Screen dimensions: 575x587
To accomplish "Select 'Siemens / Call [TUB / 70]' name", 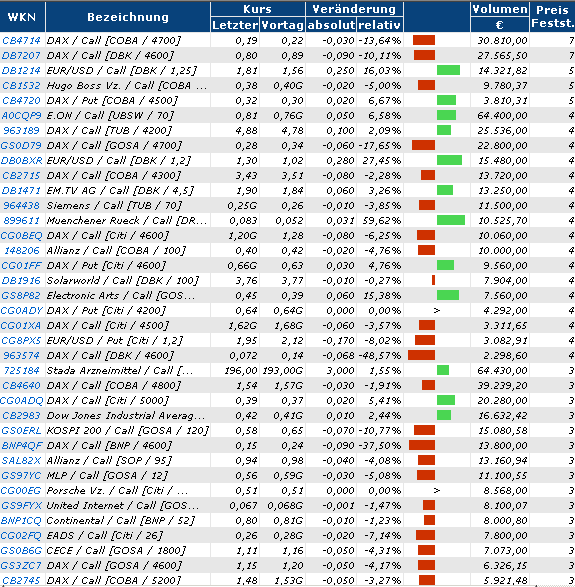I will coord(114,206).
